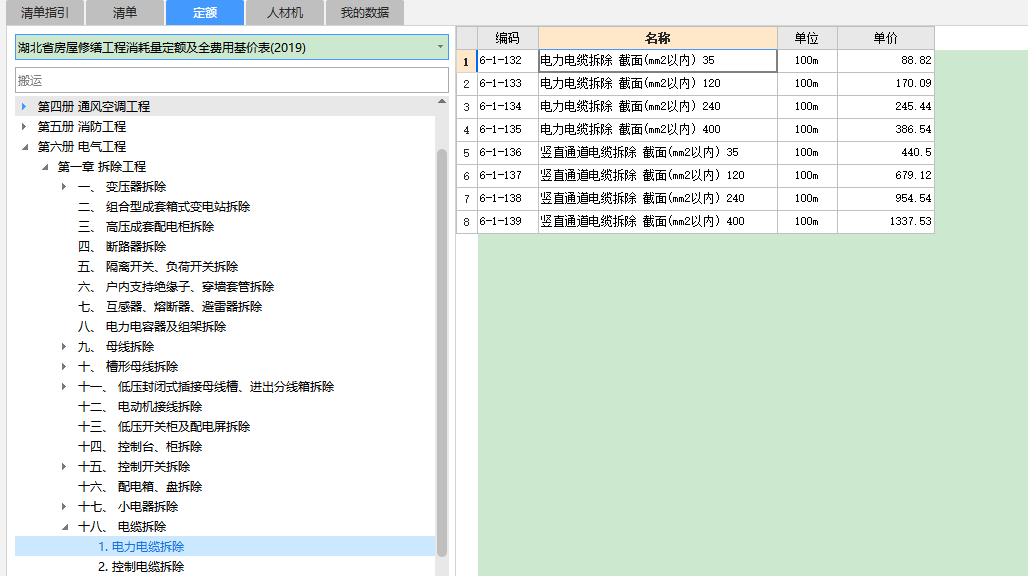Select 竖直通道电缆拆除 截面 35 name cell
This screenshot has height=576, width=1028.
click(658, 153)
